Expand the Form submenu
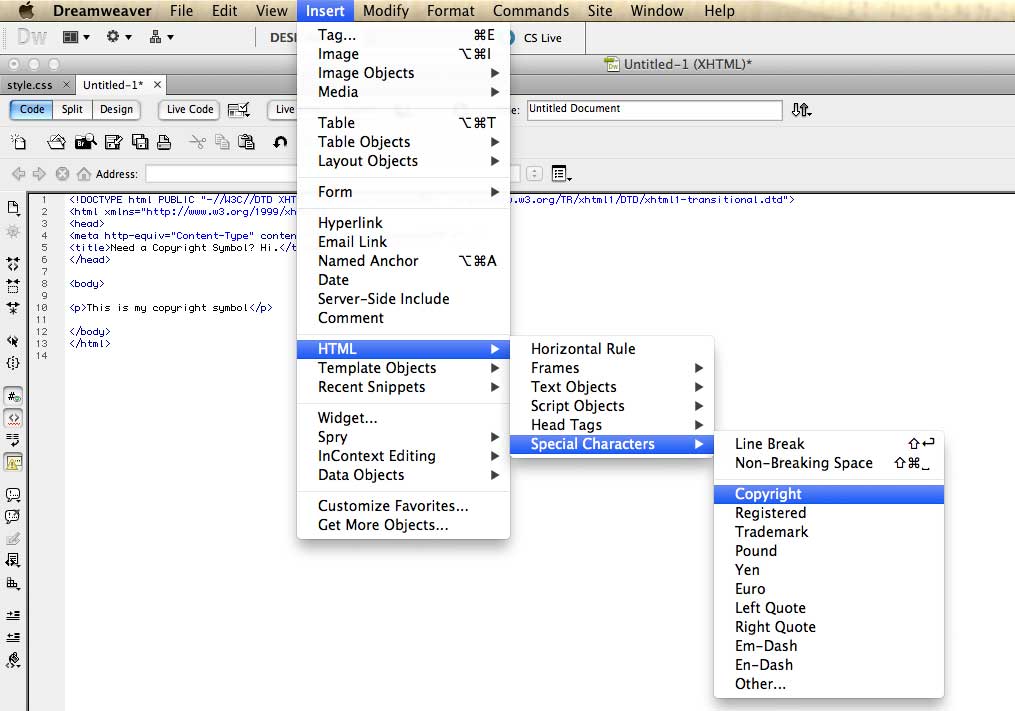 click(403, 192)
